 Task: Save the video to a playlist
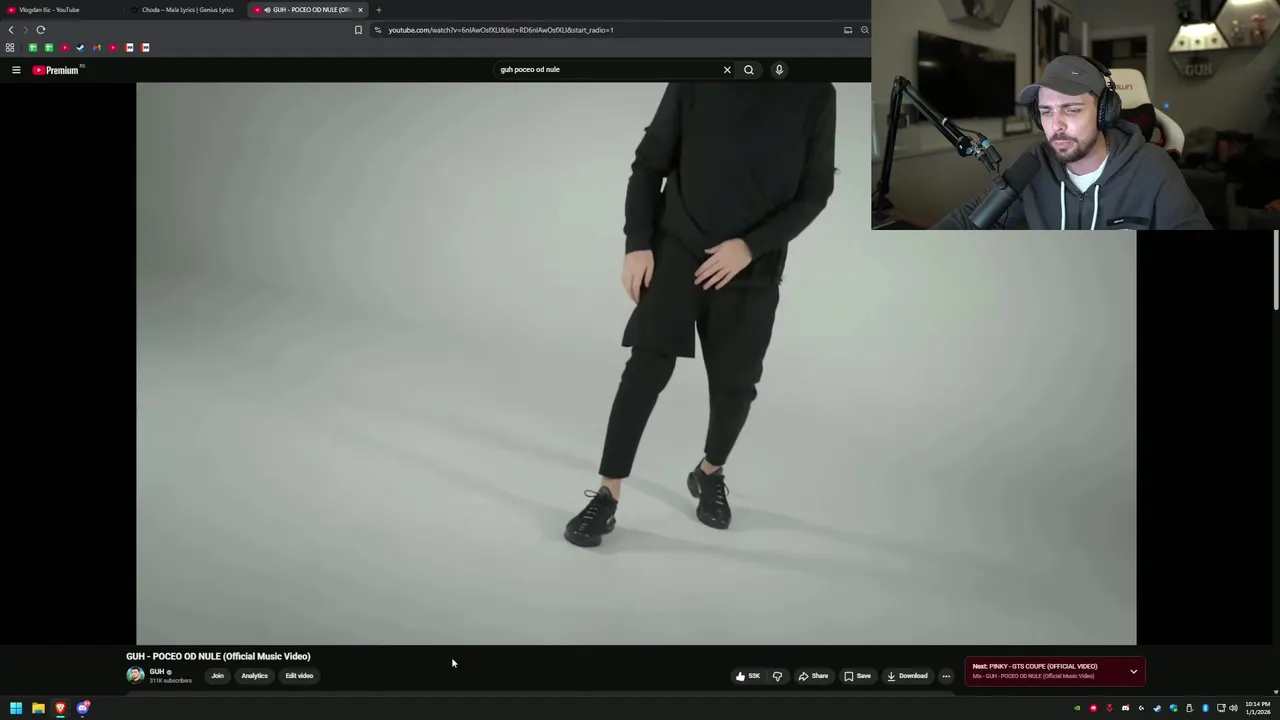coord(857,676)
